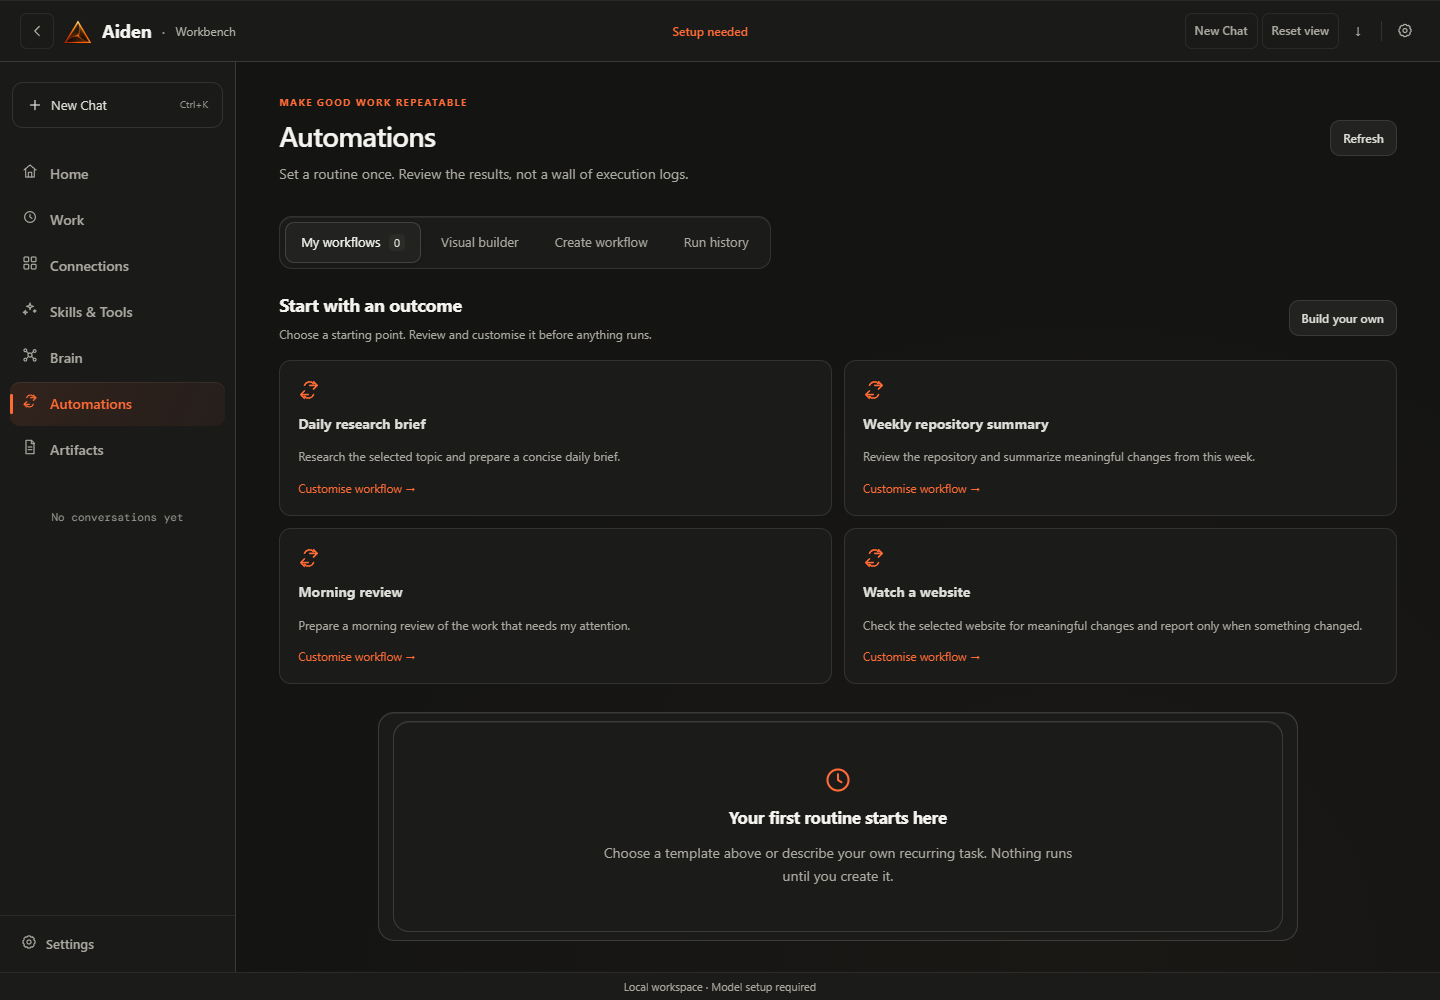Customise the Weekly repository summary workflow

[x=921, y=489]
